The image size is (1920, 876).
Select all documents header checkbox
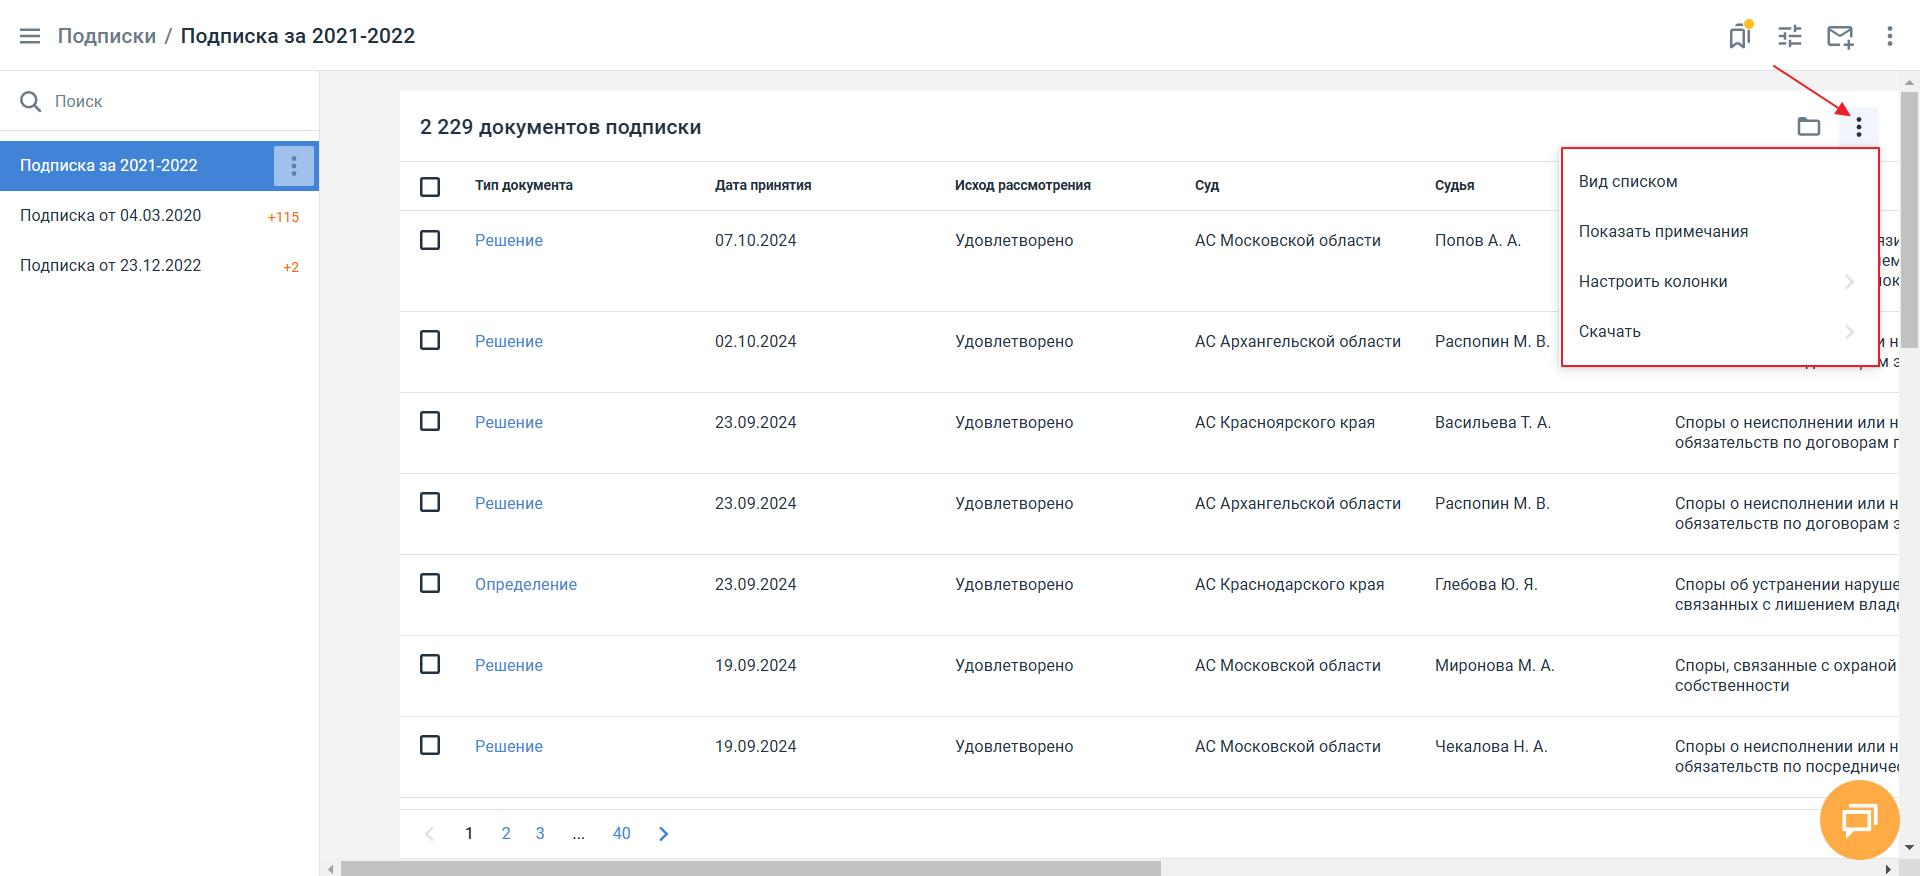click(x=430, y=187)
